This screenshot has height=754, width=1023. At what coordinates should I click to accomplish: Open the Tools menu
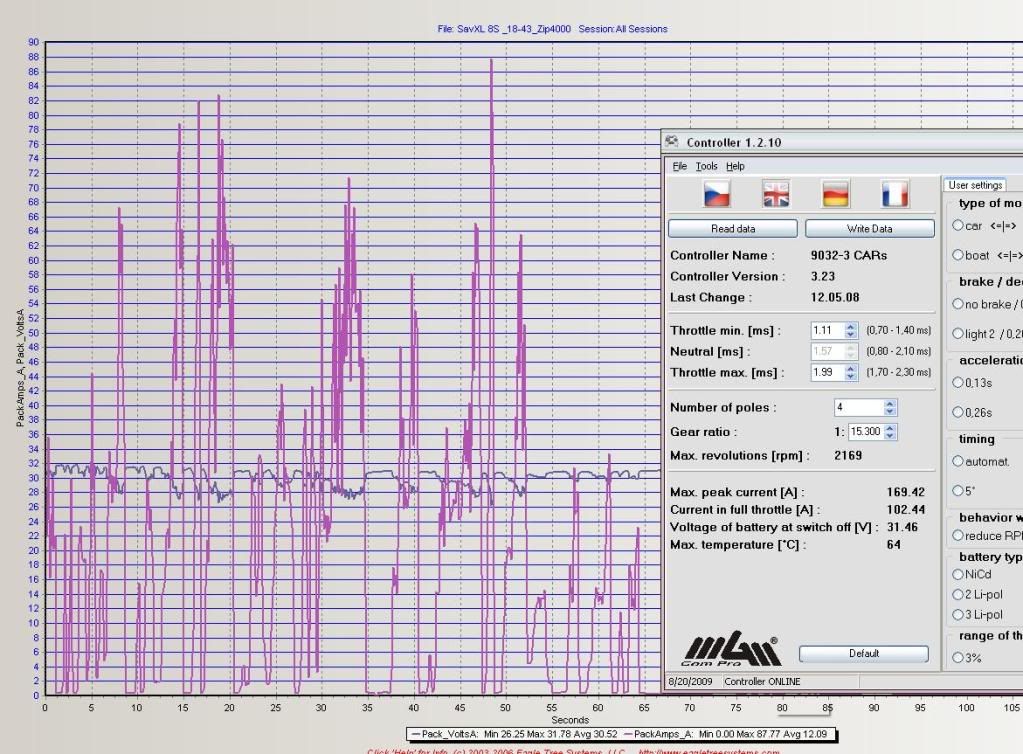tap(706, 166)
